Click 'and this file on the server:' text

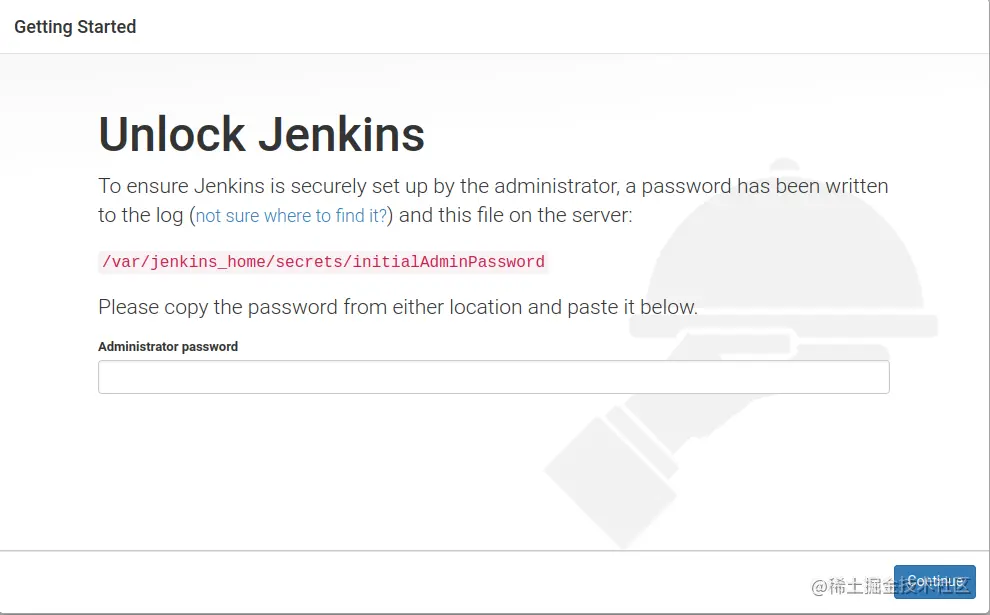tap(516, 216)
